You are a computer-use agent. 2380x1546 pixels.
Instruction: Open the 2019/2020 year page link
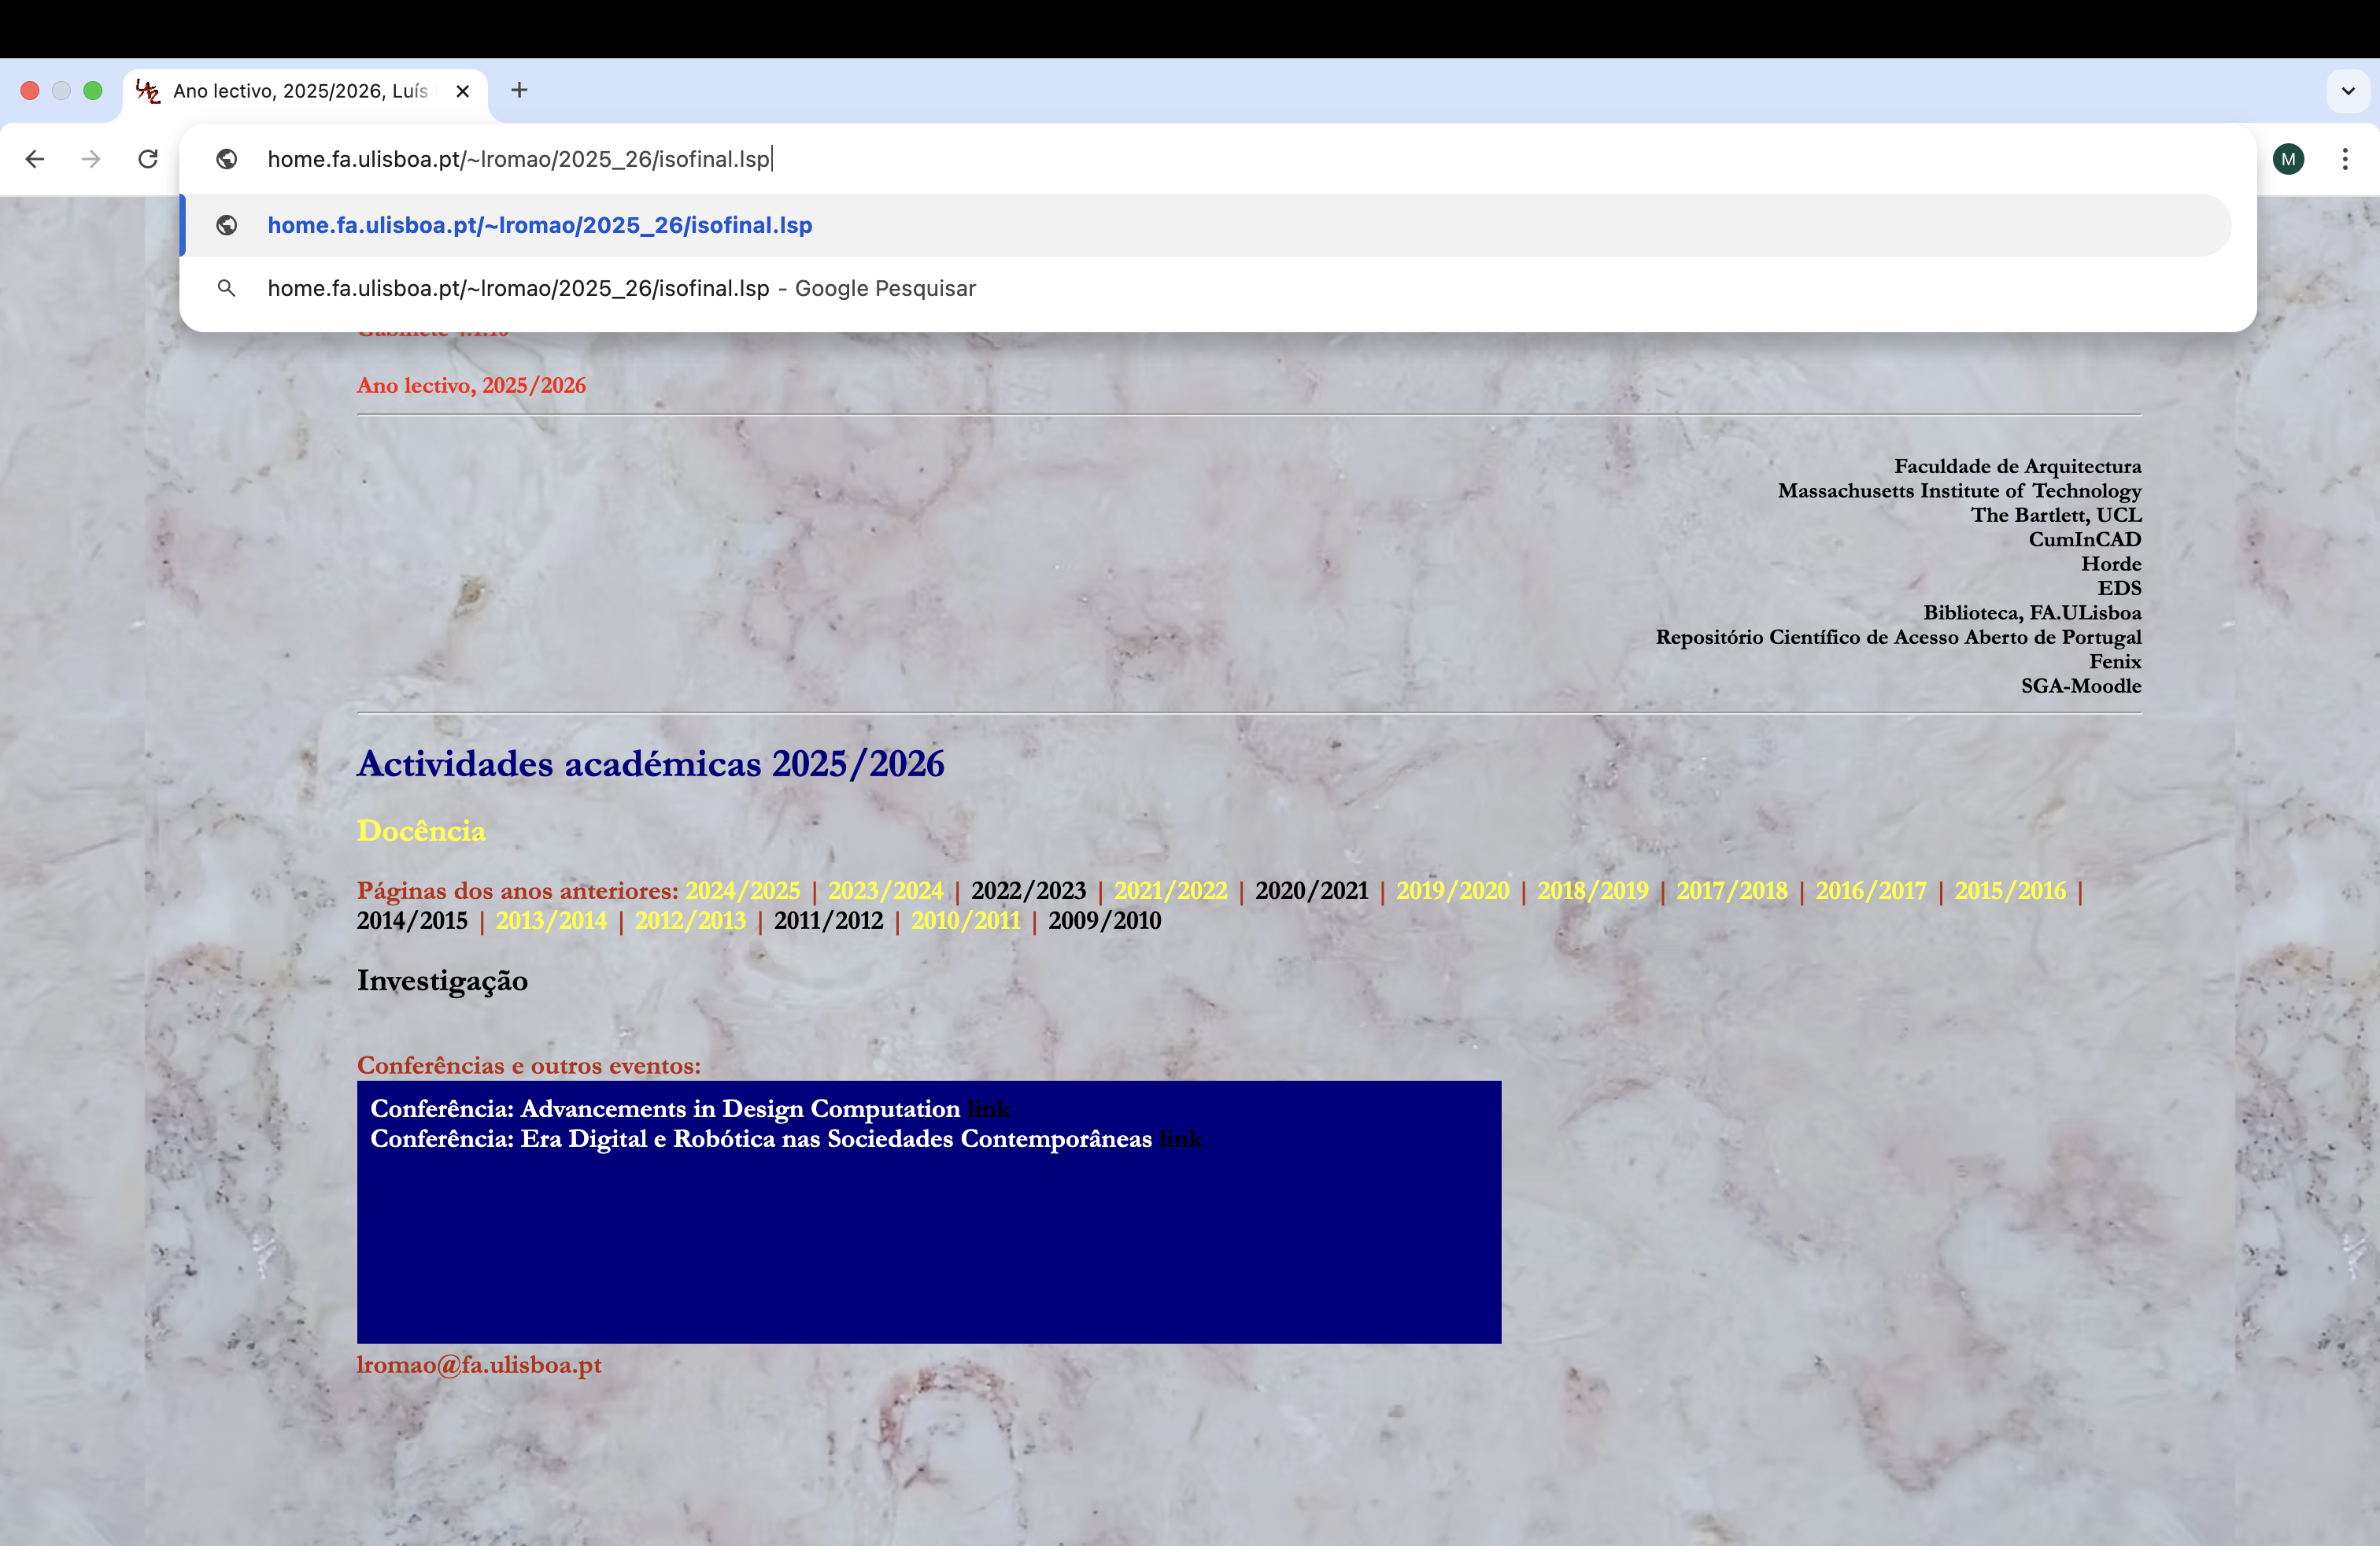point(1452,890)
